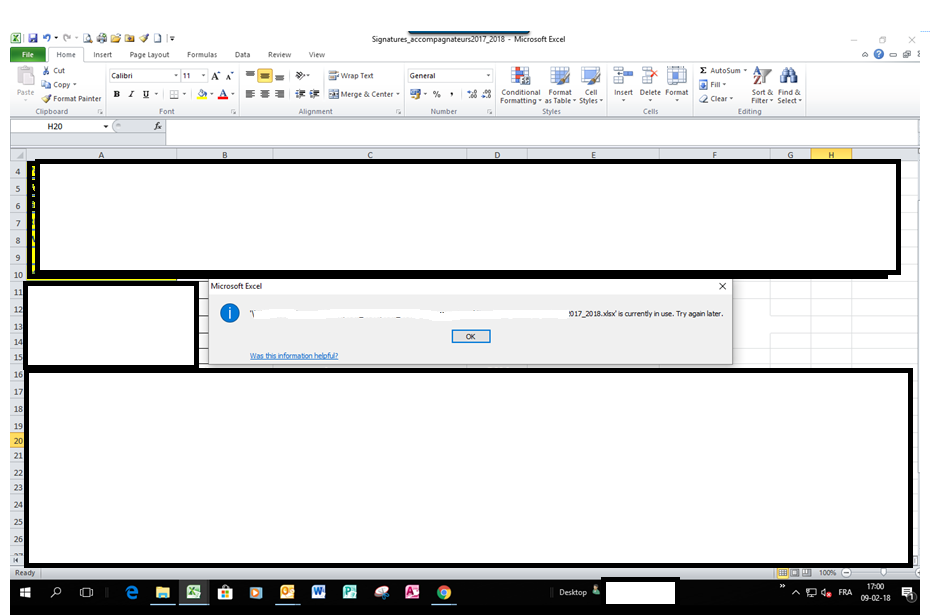Open Sort & Filter menu

(x=762, y=85)
